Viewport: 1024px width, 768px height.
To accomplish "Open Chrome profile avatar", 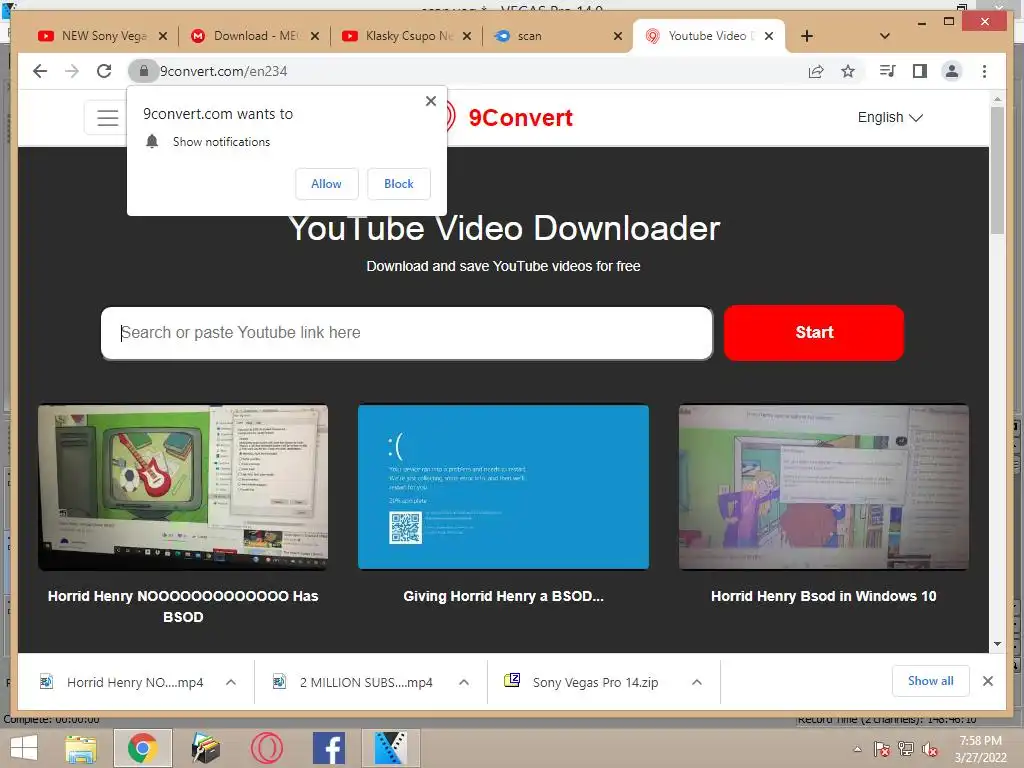I will tap(952, 71).
